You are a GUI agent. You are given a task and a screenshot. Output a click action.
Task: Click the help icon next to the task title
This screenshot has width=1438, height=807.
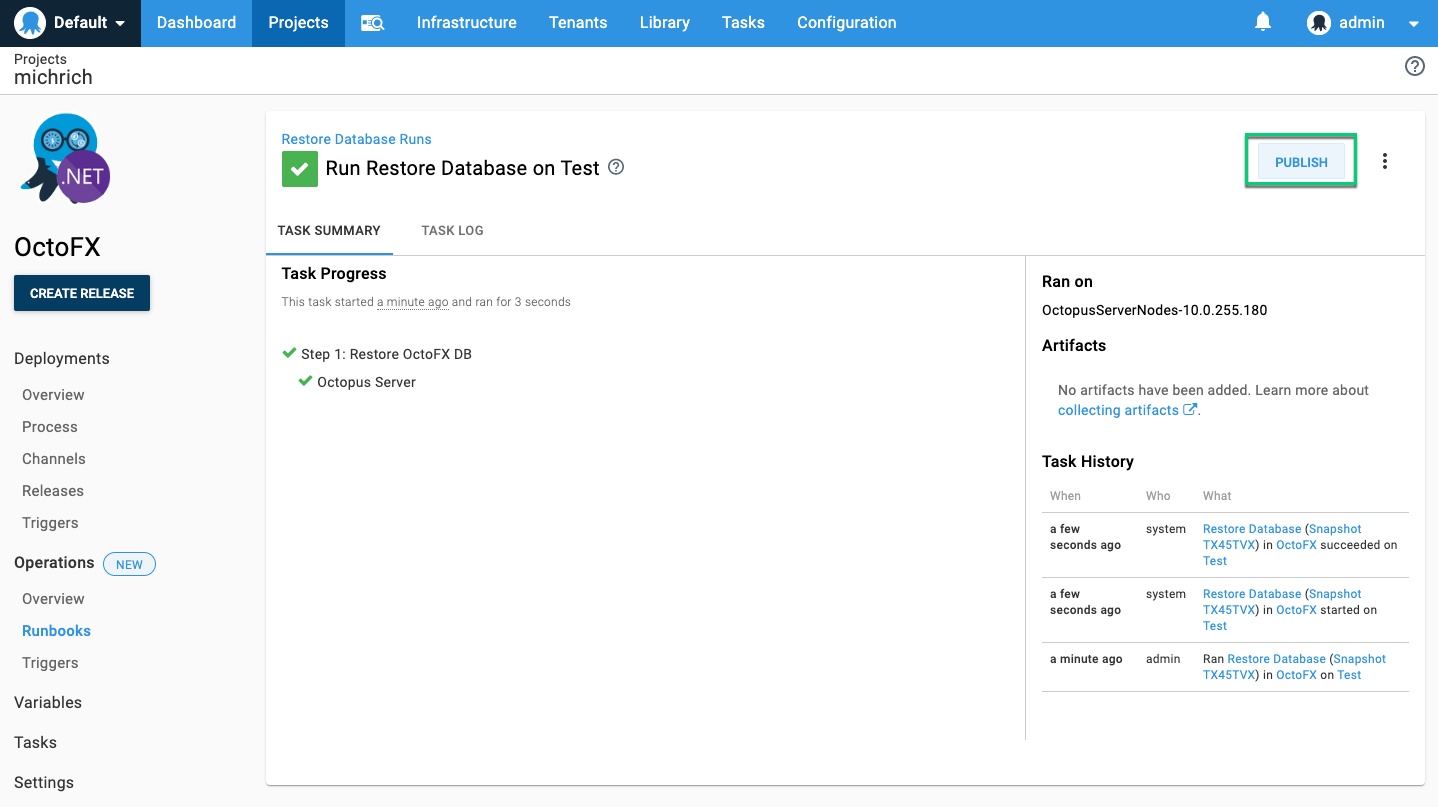click(615, 167)
